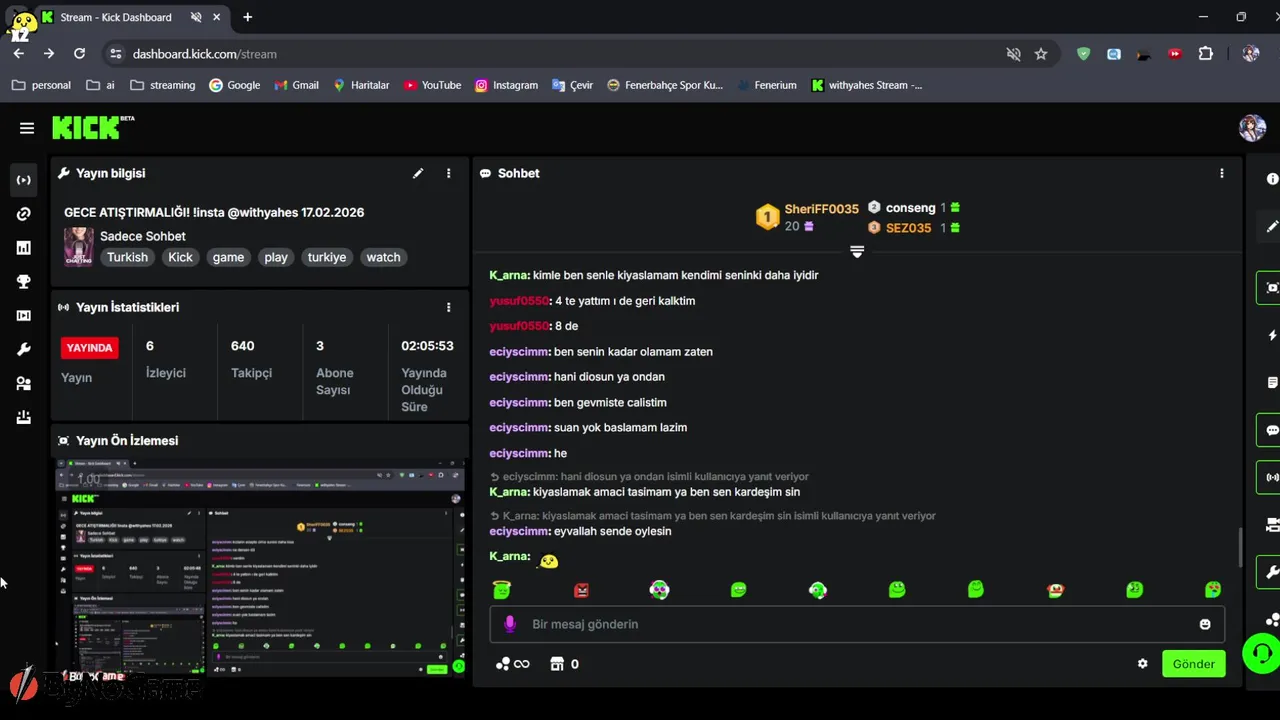Collapse the chat leaderboard with the arrow toggle
1280x720 pixels.
[857, 251]
